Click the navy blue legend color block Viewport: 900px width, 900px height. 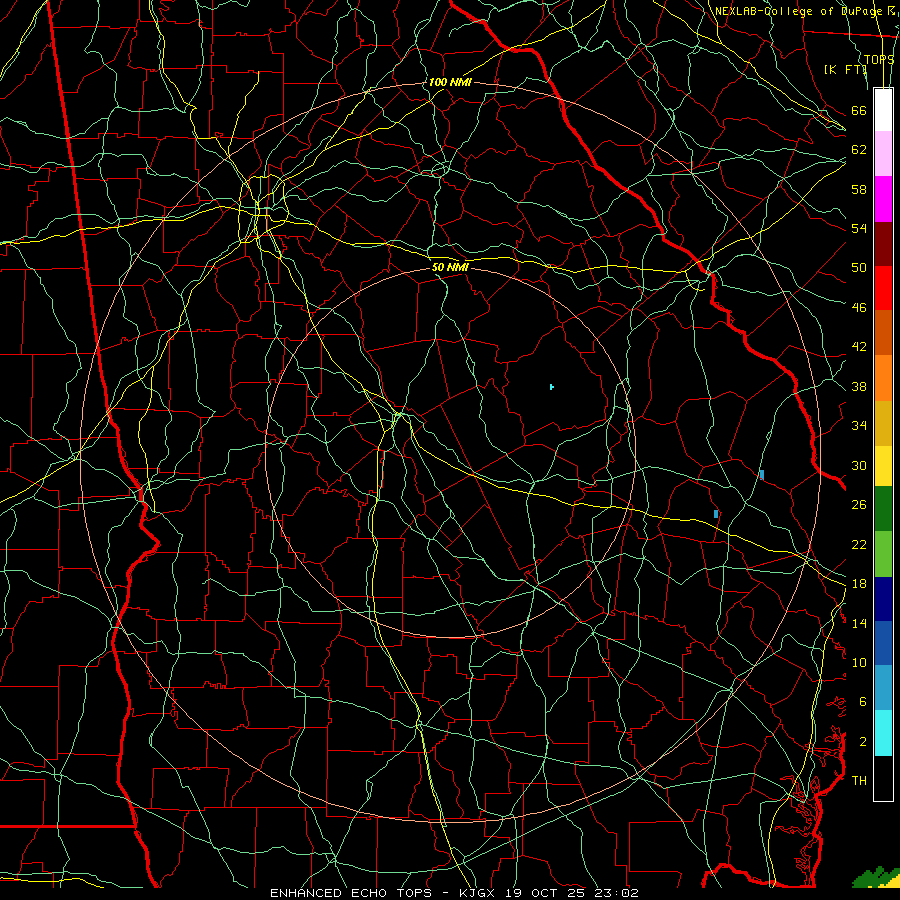tap(883, 599)
